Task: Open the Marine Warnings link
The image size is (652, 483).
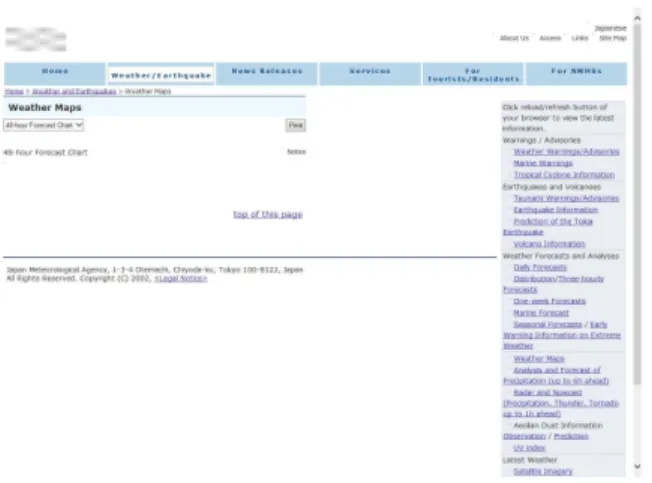Action: (x=543, y=163)
